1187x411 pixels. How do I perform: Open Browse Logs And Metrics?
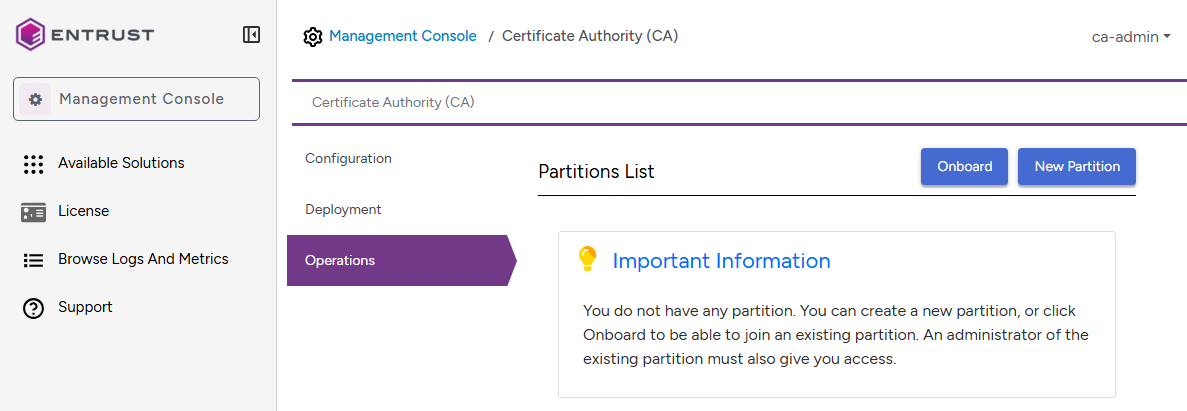tap(143, 259)
